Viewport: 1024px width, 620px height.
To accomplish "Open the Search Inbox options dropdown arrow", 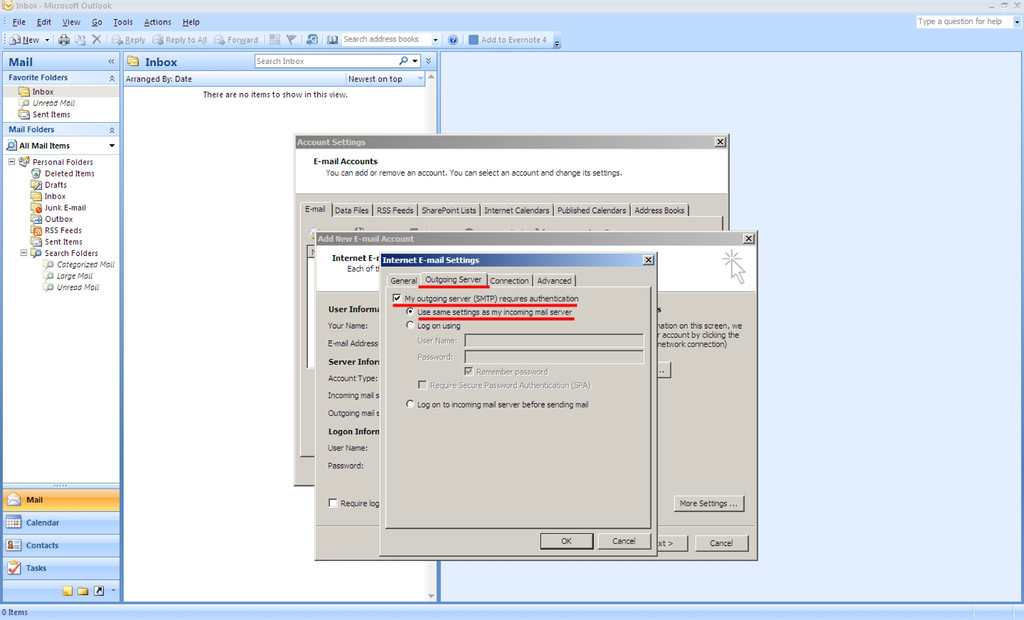I will 415,61.
